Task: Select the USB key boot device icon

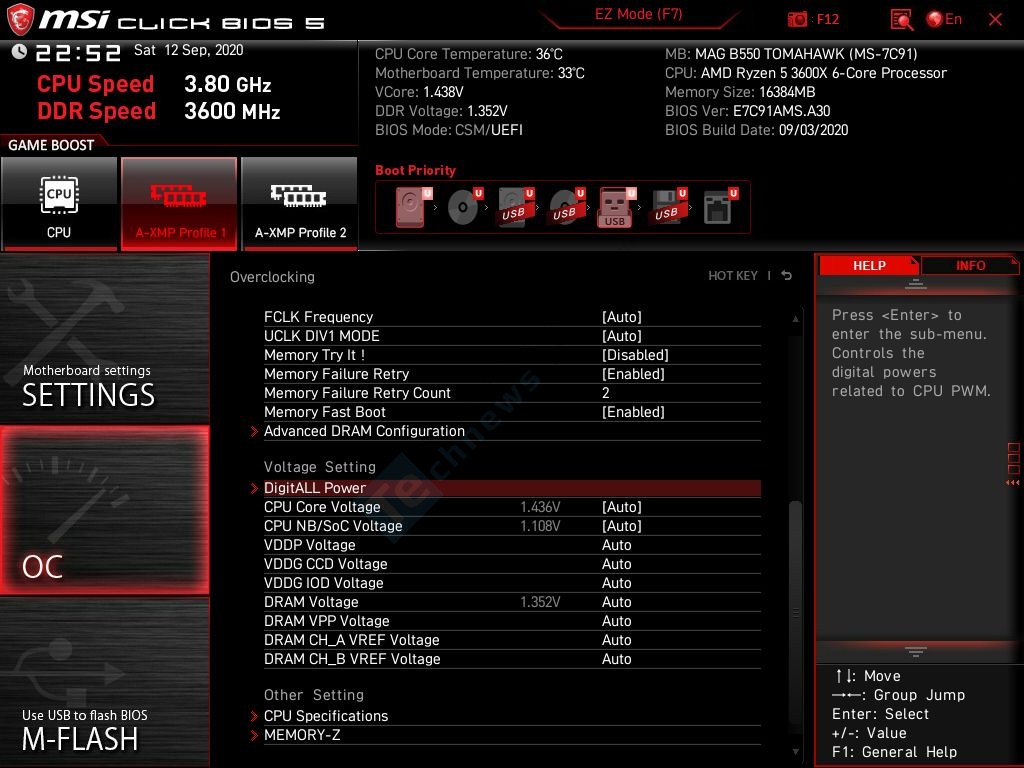Action: point(616,206)
